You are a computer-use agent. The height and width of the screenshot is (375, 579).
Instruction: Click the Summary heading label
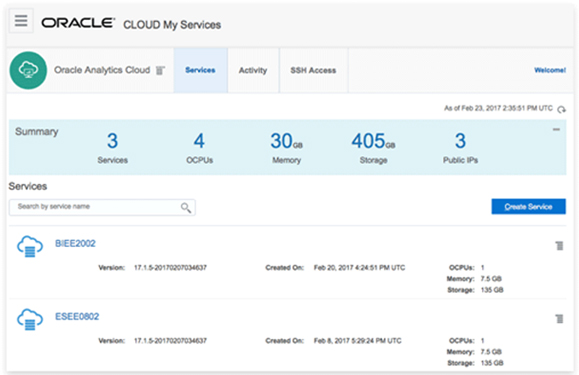pyautogui.click(x=37, y=132)
